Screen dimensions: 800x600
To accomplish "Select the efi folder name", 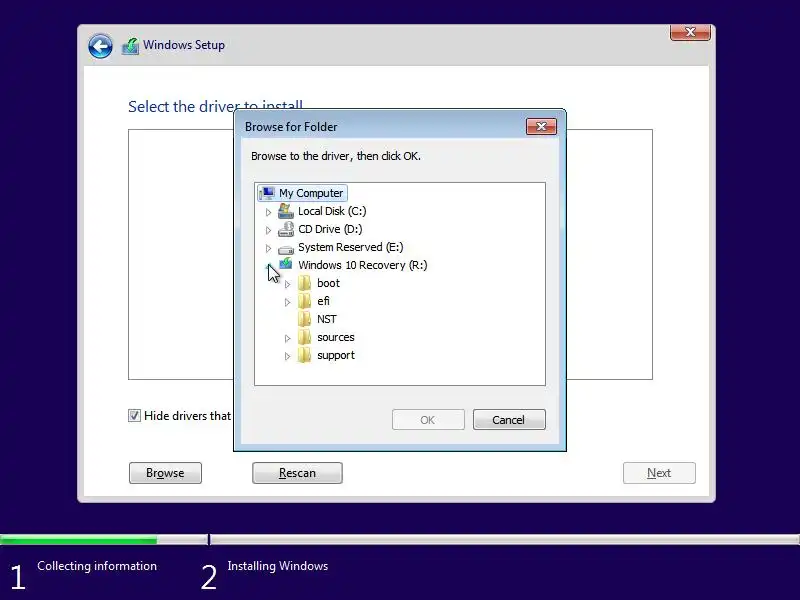I will click(323, 301).
